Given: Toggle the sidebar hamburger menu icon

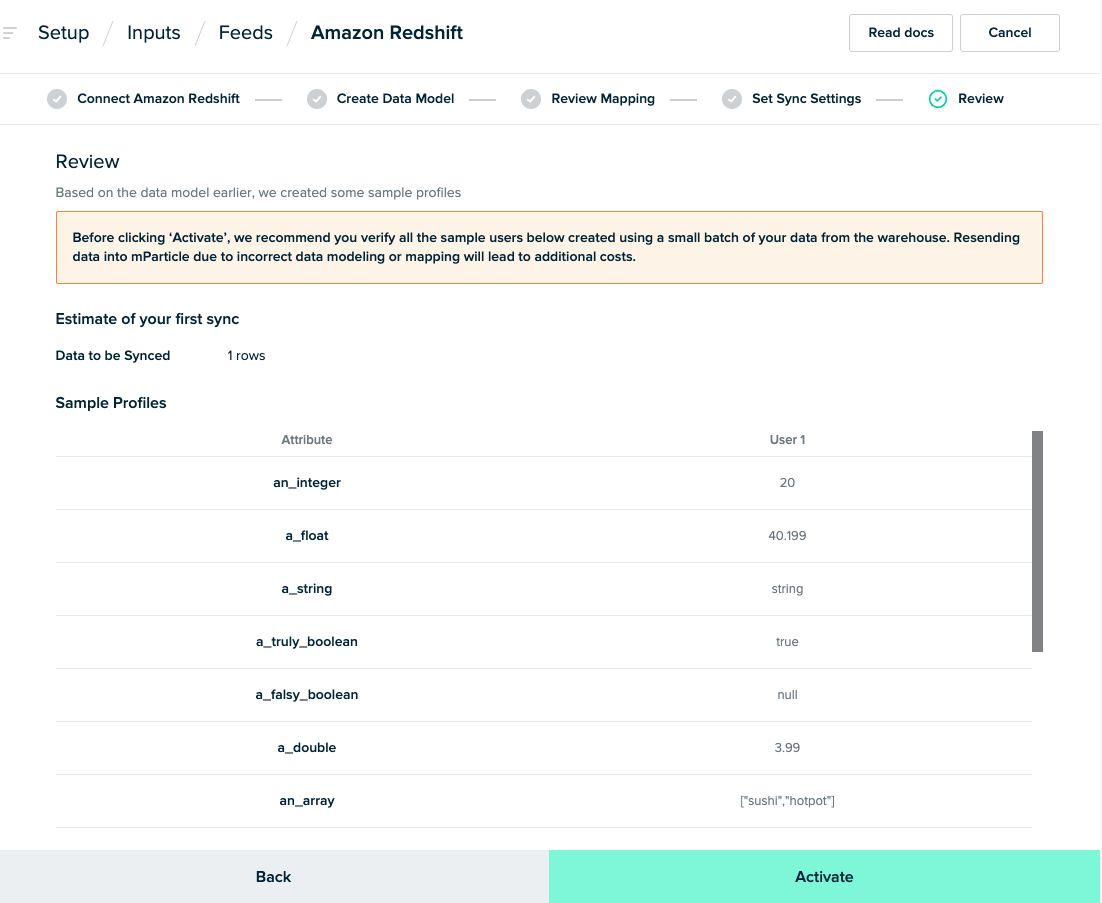Looking at the screenshot, I should pyautogui.click(x=9, y=32).
